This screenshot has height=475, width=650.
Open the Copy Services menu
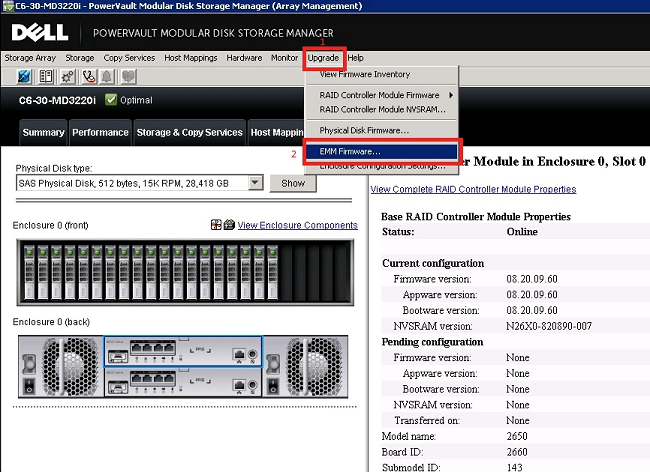[x=129, y=58]
